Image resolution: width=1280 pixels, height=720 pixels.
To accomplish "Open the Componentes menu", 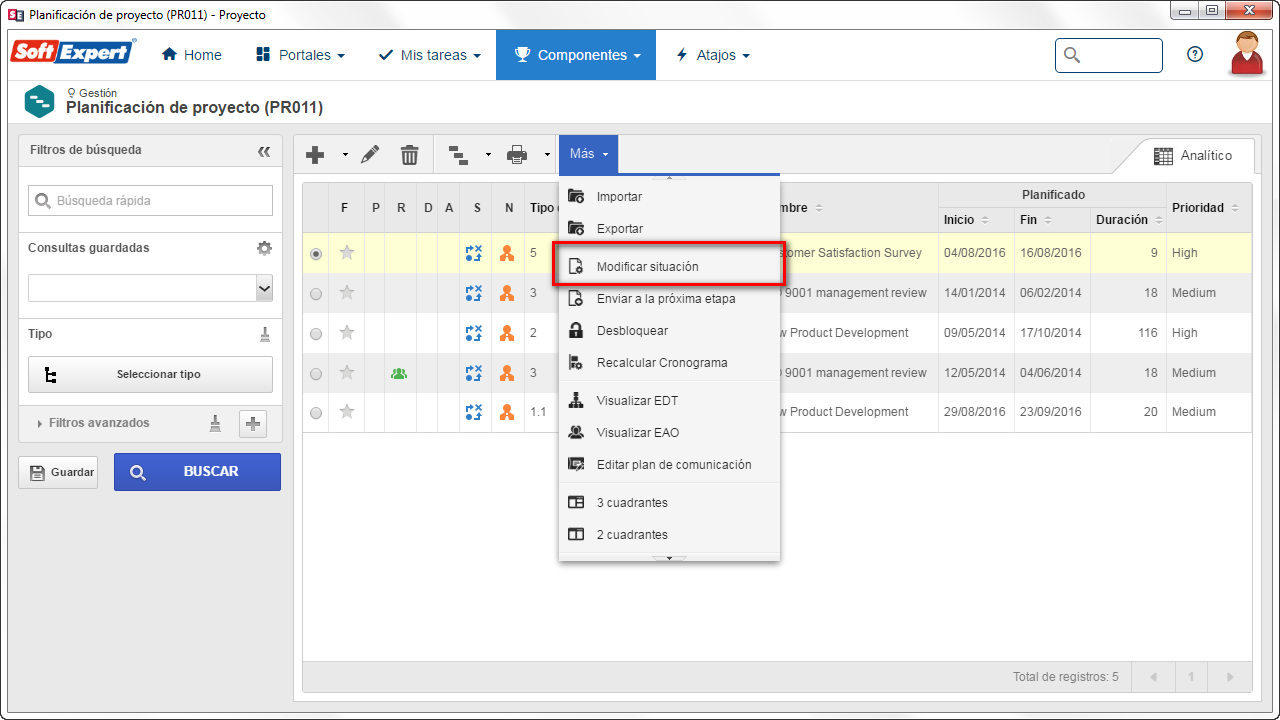I will coord(576,55).
